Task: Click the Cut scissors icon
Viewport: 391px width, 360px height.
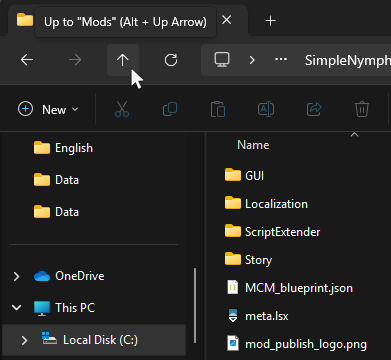Action: (x=122, y=109)
